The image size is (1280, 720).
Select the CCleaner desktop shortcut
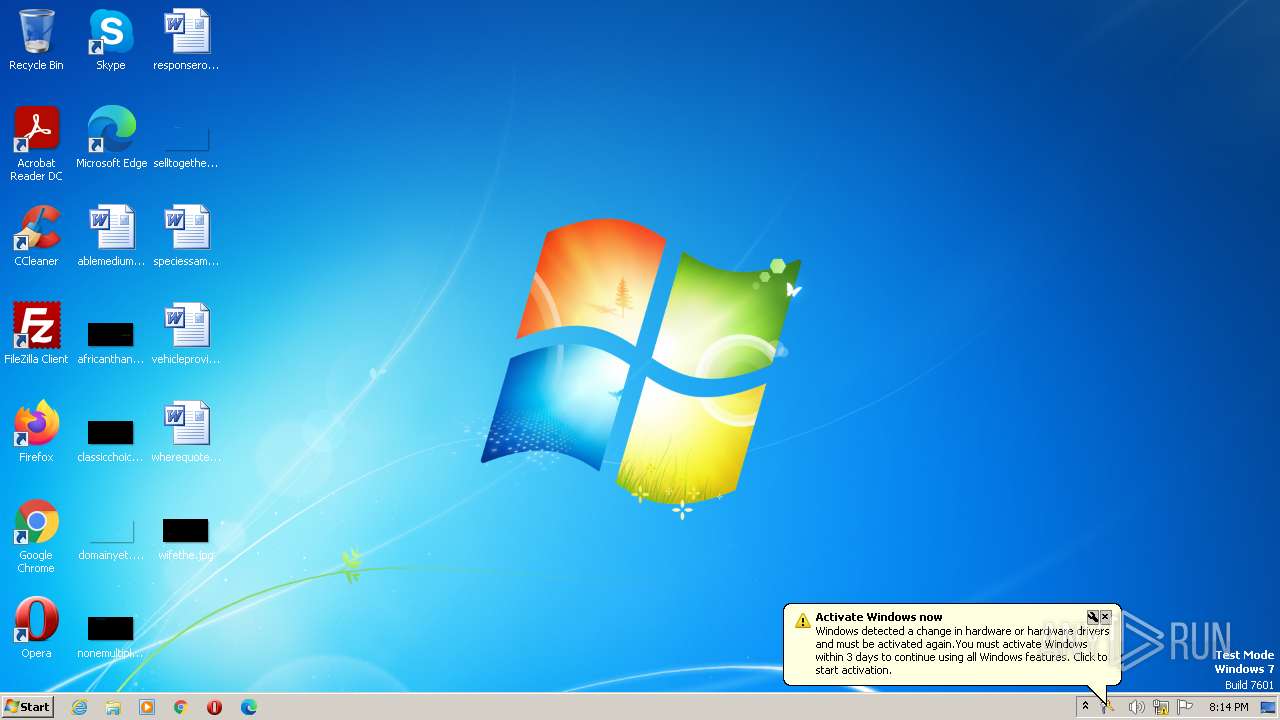(x=36, y=236)
